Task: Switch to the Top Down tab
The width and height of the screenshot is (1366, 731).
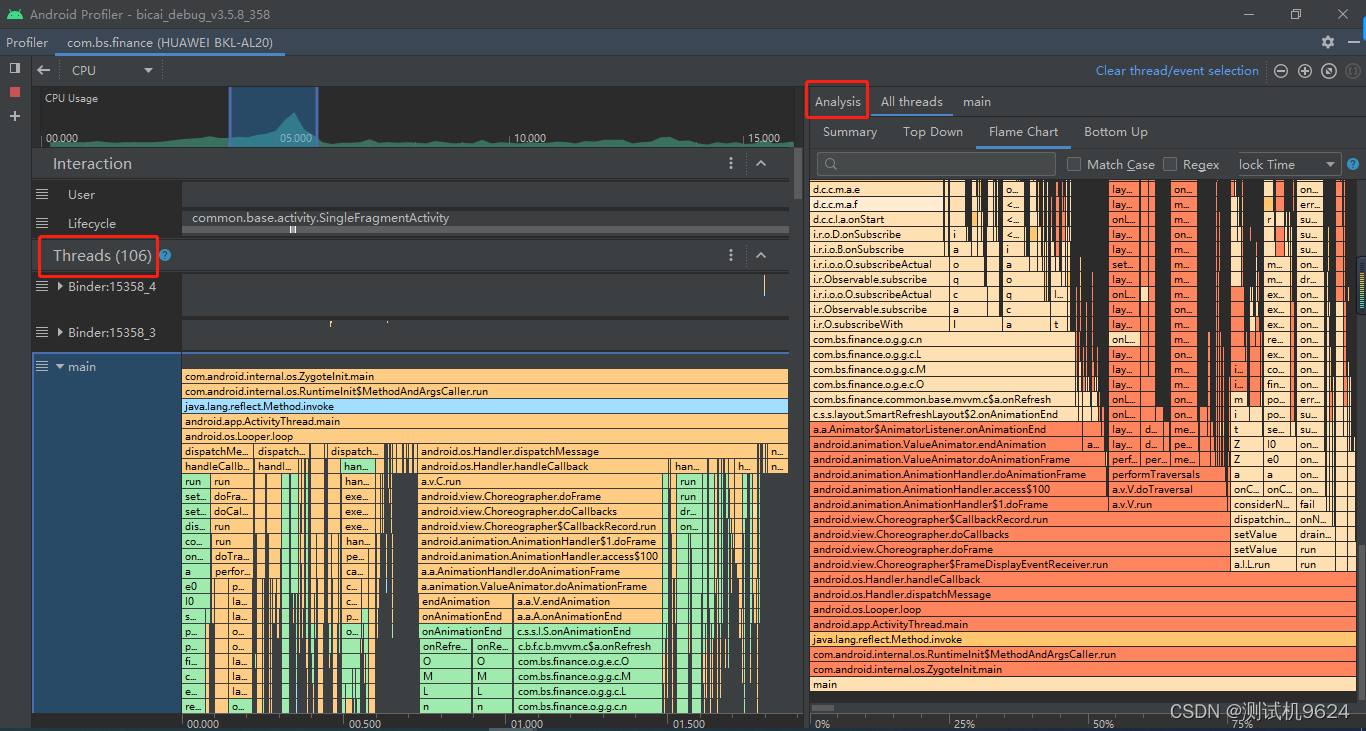Action: 933,131
